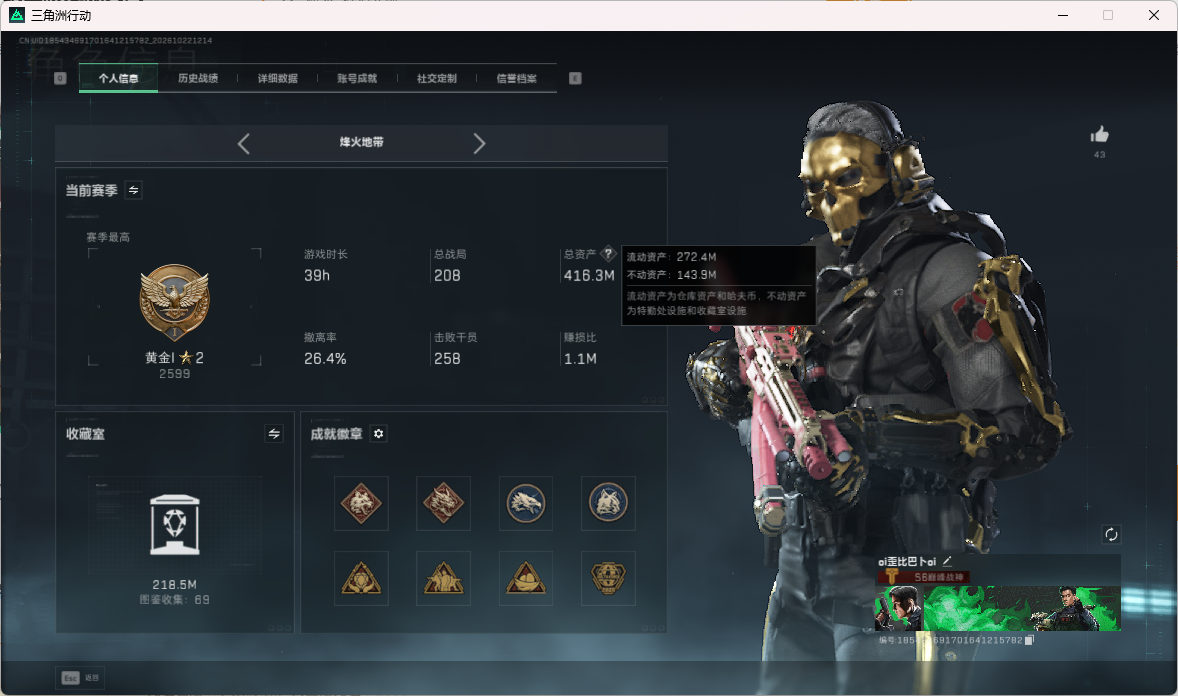
Task: Toggle collection room swap icon
Action: [x=274, y=434]
